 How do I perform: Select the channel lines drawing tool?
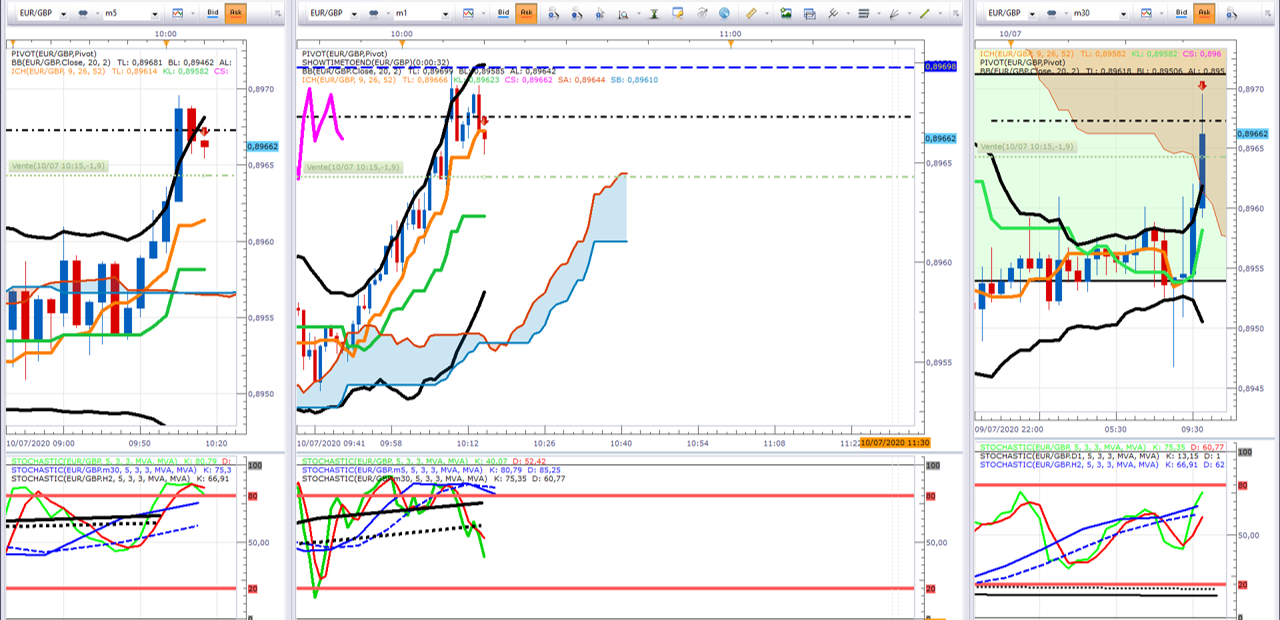coord(833,14)
